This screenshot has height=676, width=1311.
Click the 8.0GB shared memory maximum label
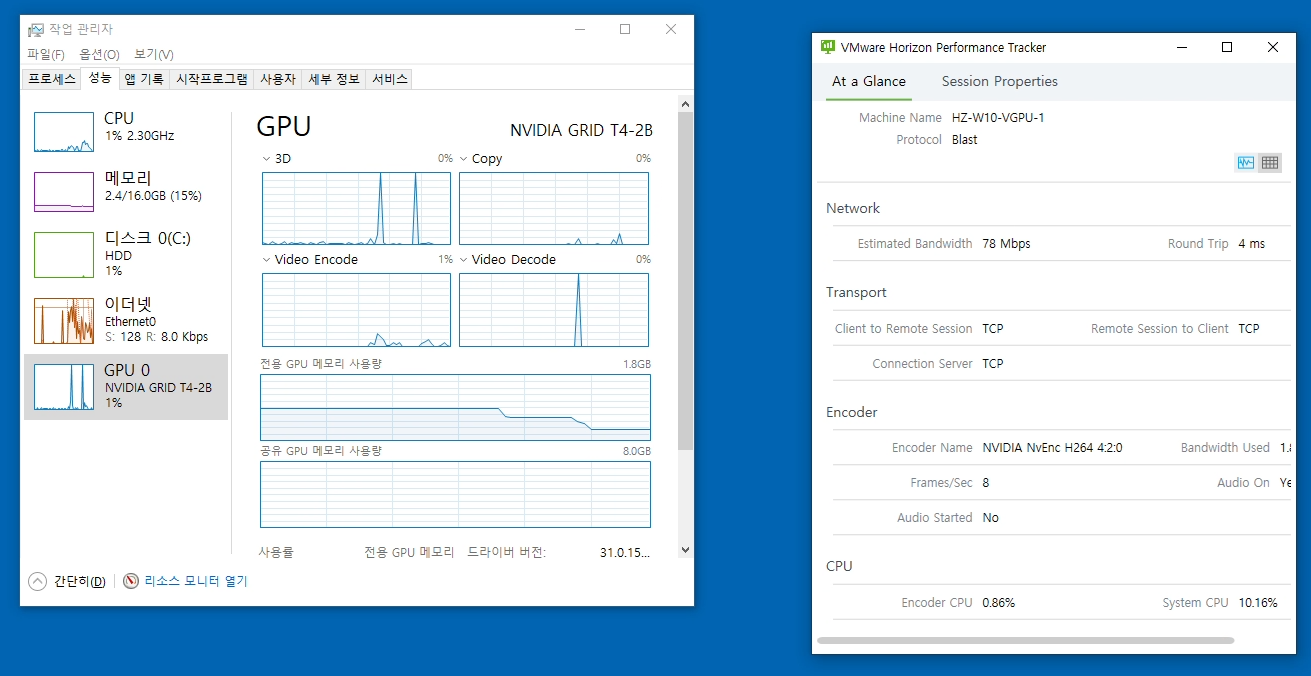pyautogui.click(x=637, y=451)
